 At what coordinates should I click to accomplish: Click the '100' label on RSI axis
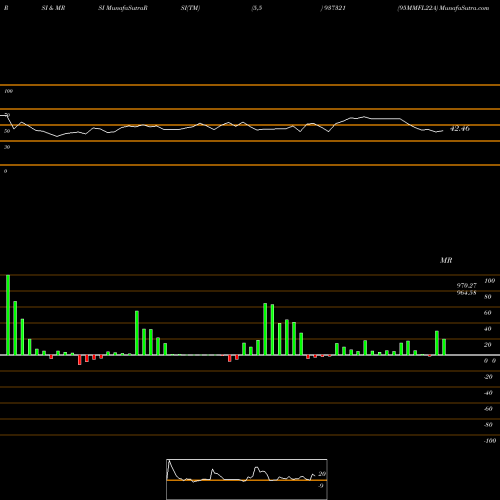point(9,91)
